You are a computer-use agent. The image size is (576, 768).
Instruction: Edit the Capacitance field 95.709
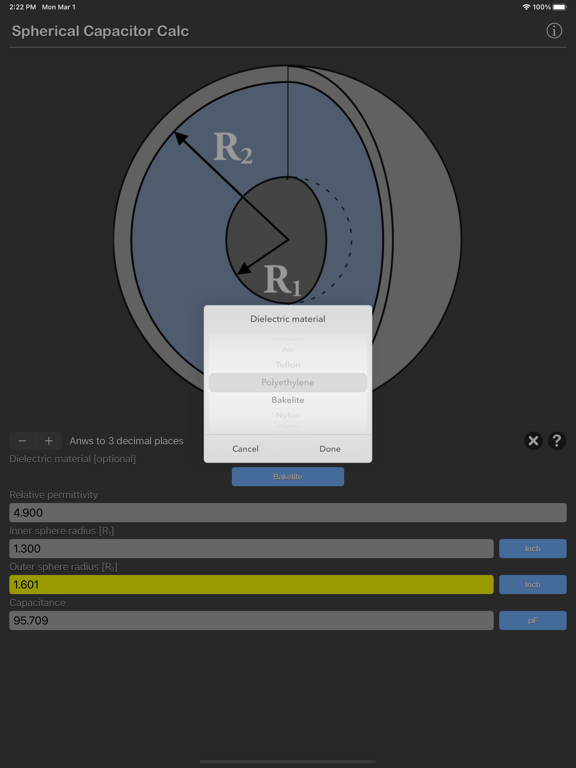(251, 621)
